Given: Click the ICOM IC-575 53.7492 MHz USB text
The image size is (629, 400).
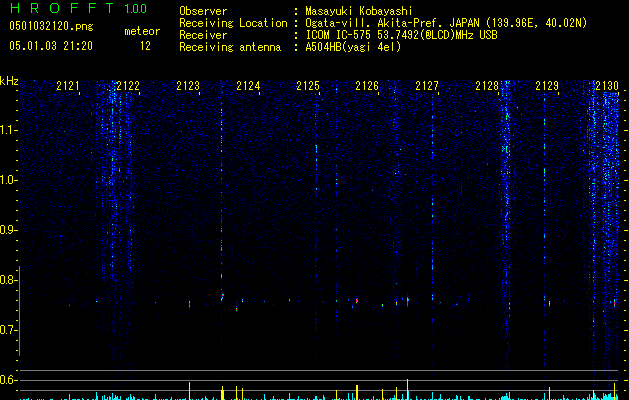Looking at the screenshot, I should coord(401,35).
